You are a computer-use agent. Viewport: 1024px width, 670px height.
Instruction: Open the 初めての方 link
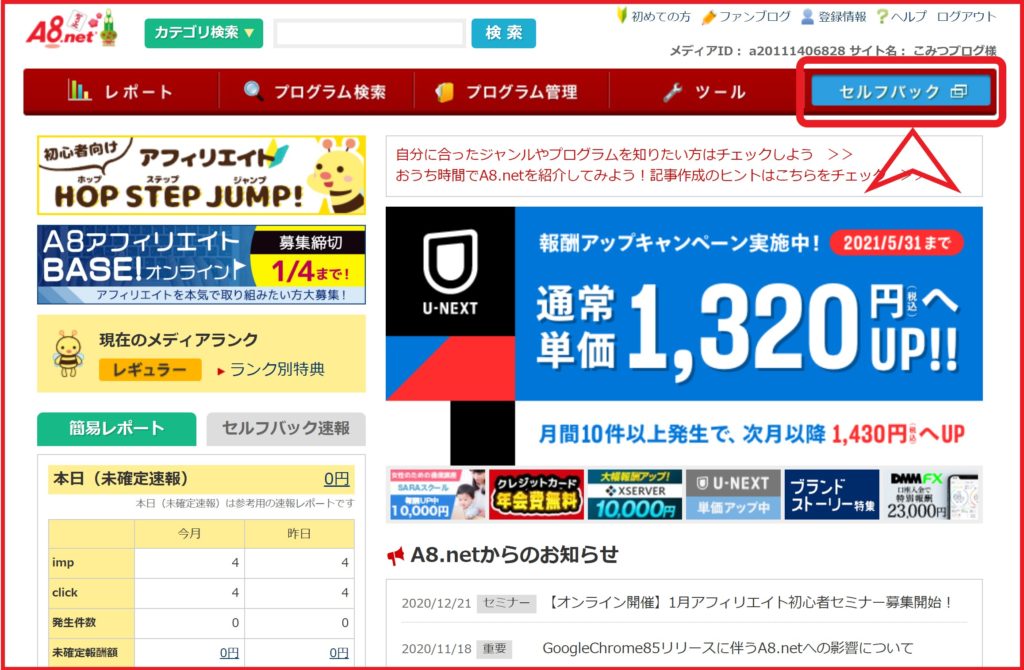pos(660,16)
